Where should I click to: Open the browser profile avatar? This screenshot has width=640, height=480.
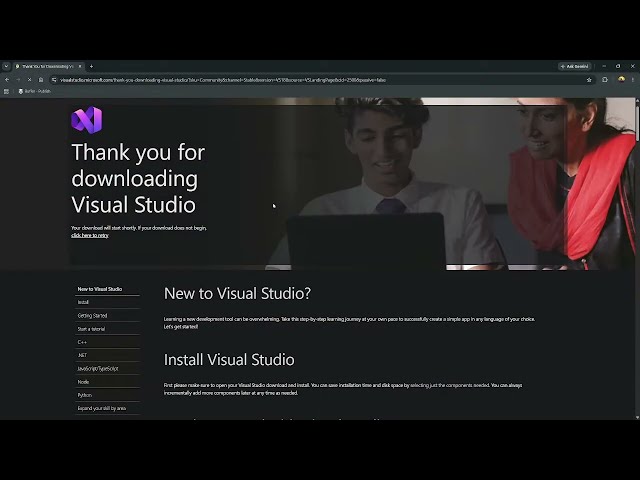pos(621,80)
